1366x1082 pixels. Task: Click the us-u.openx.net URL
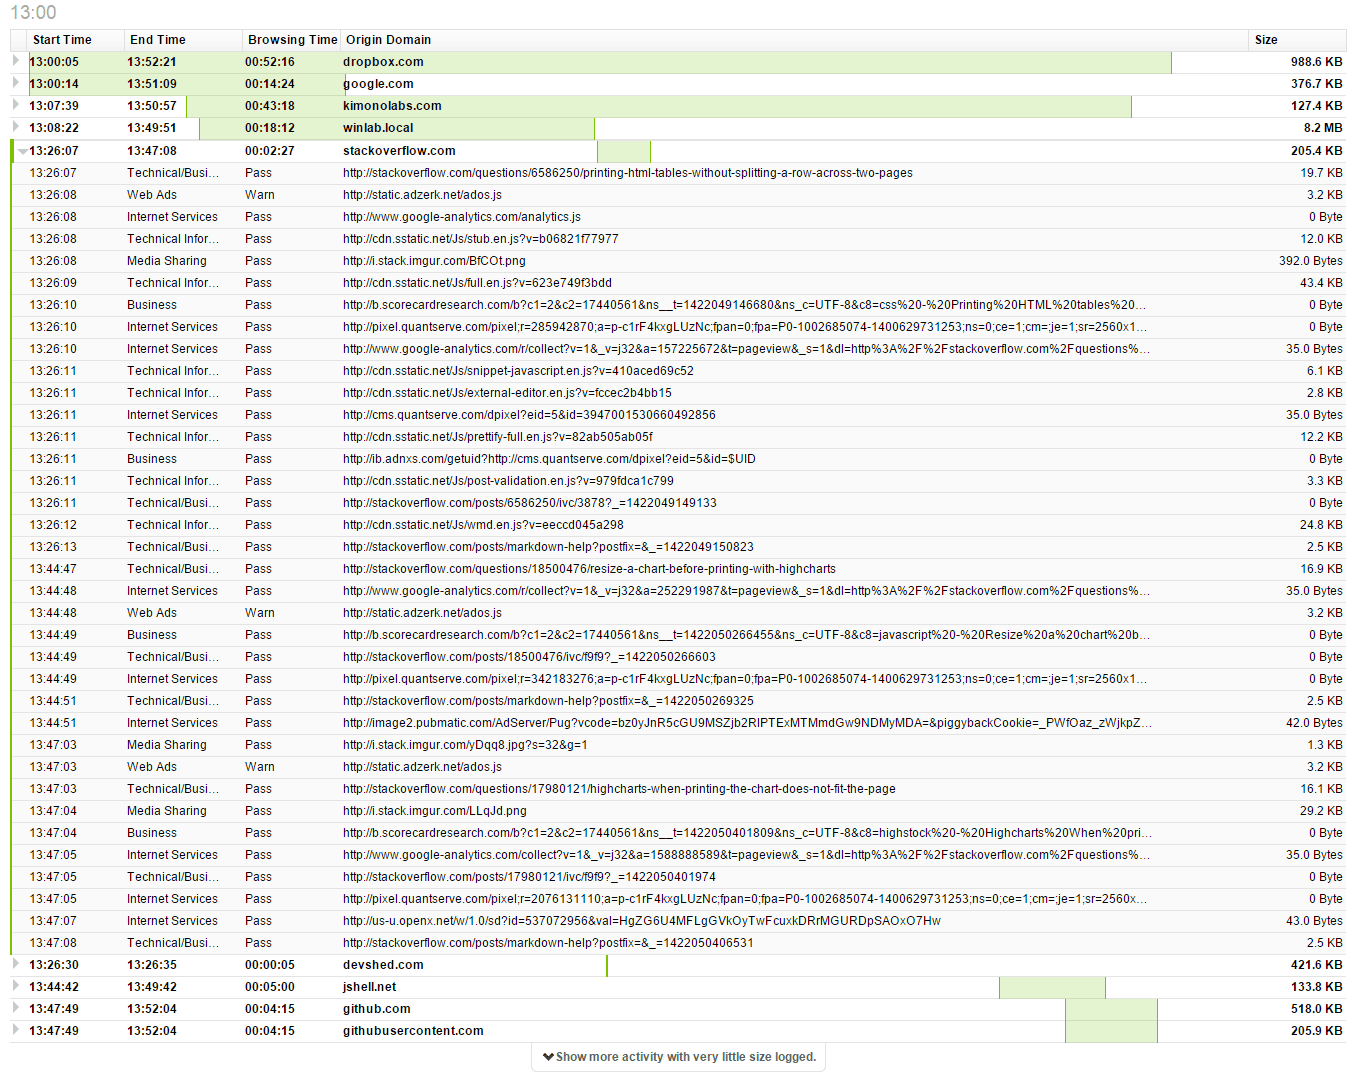click(x=642, y=921)
